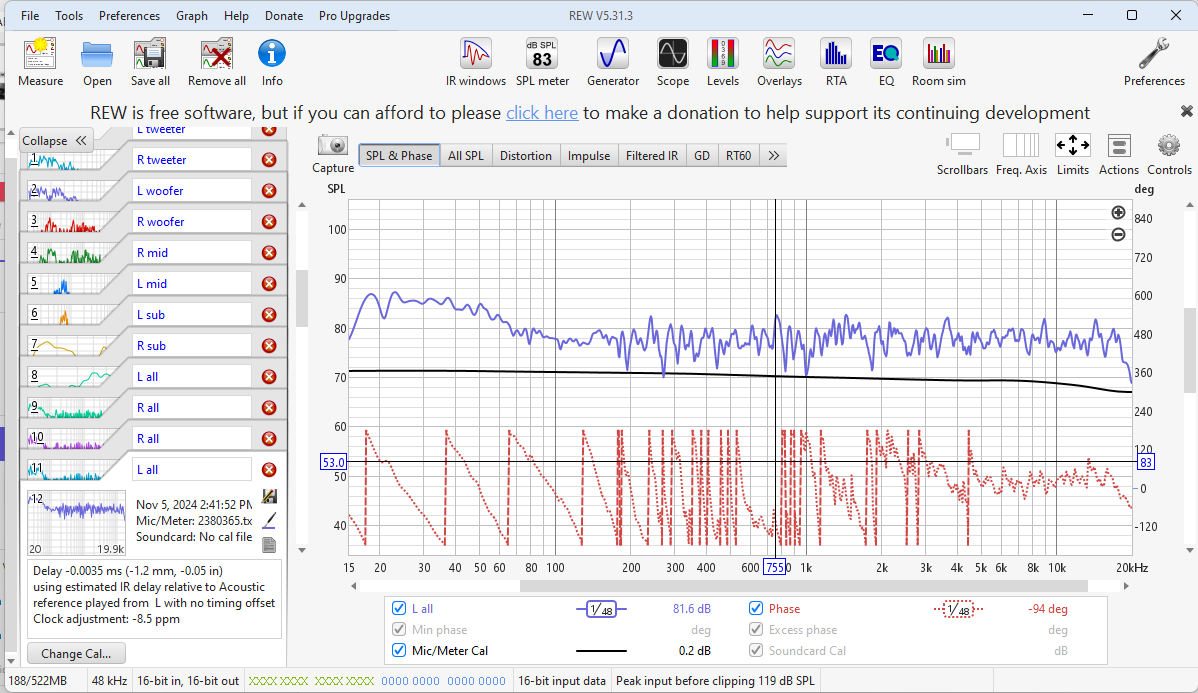
Task: Edit the R woofer name field
Action: coord(192,222)
